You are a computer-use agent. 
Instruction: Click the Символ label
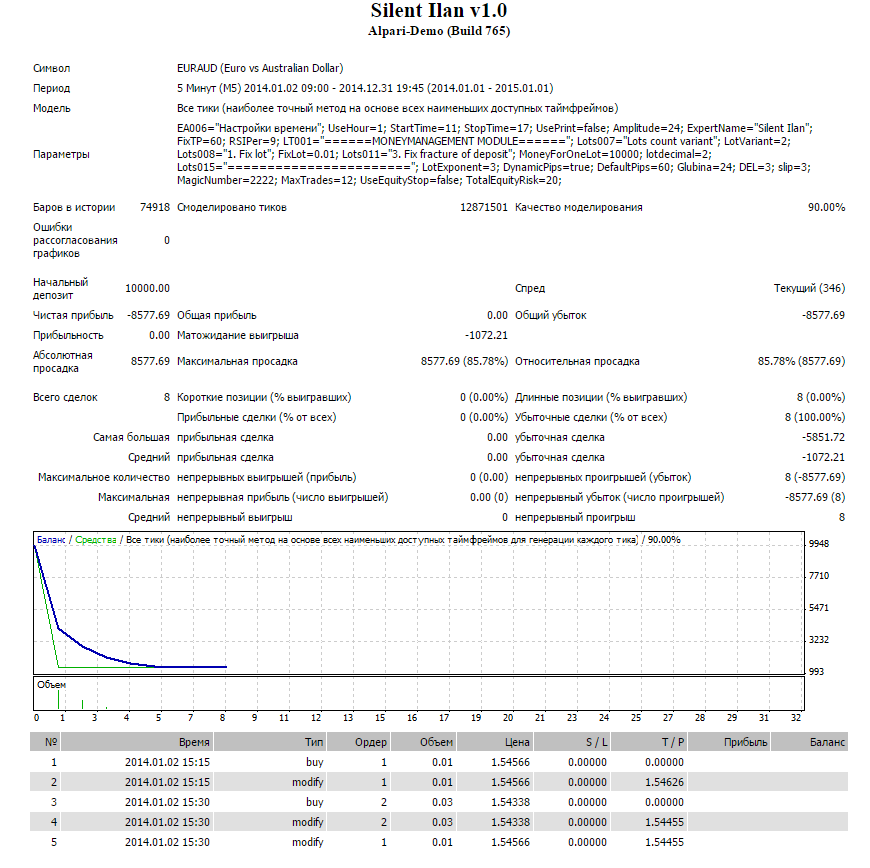point(51,68)
